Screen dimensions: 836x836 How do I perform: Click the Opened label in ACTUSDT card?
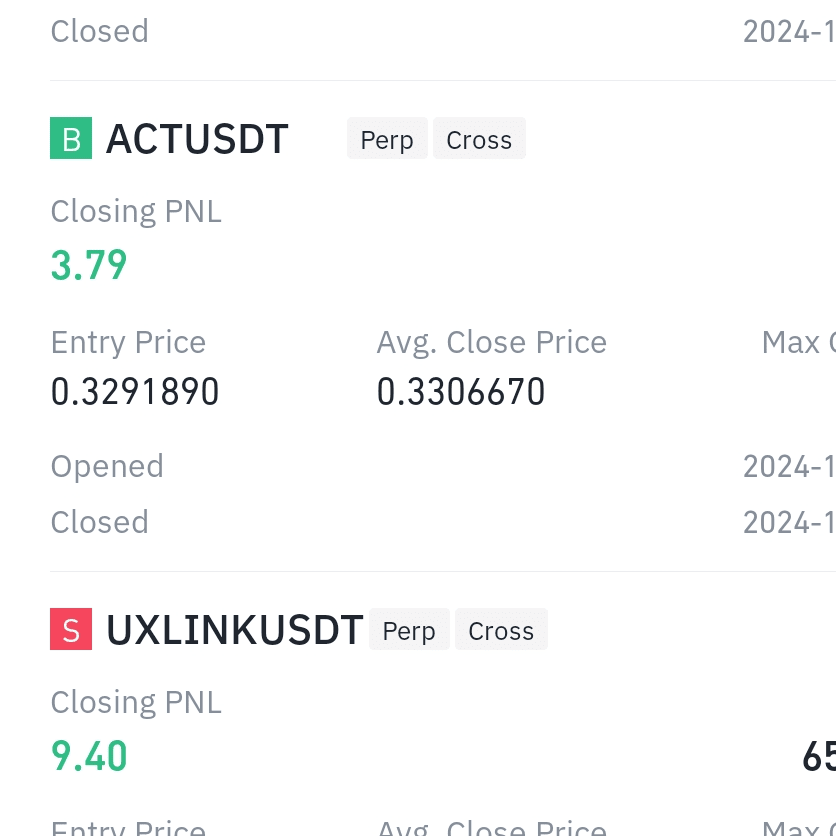[107, 467]
